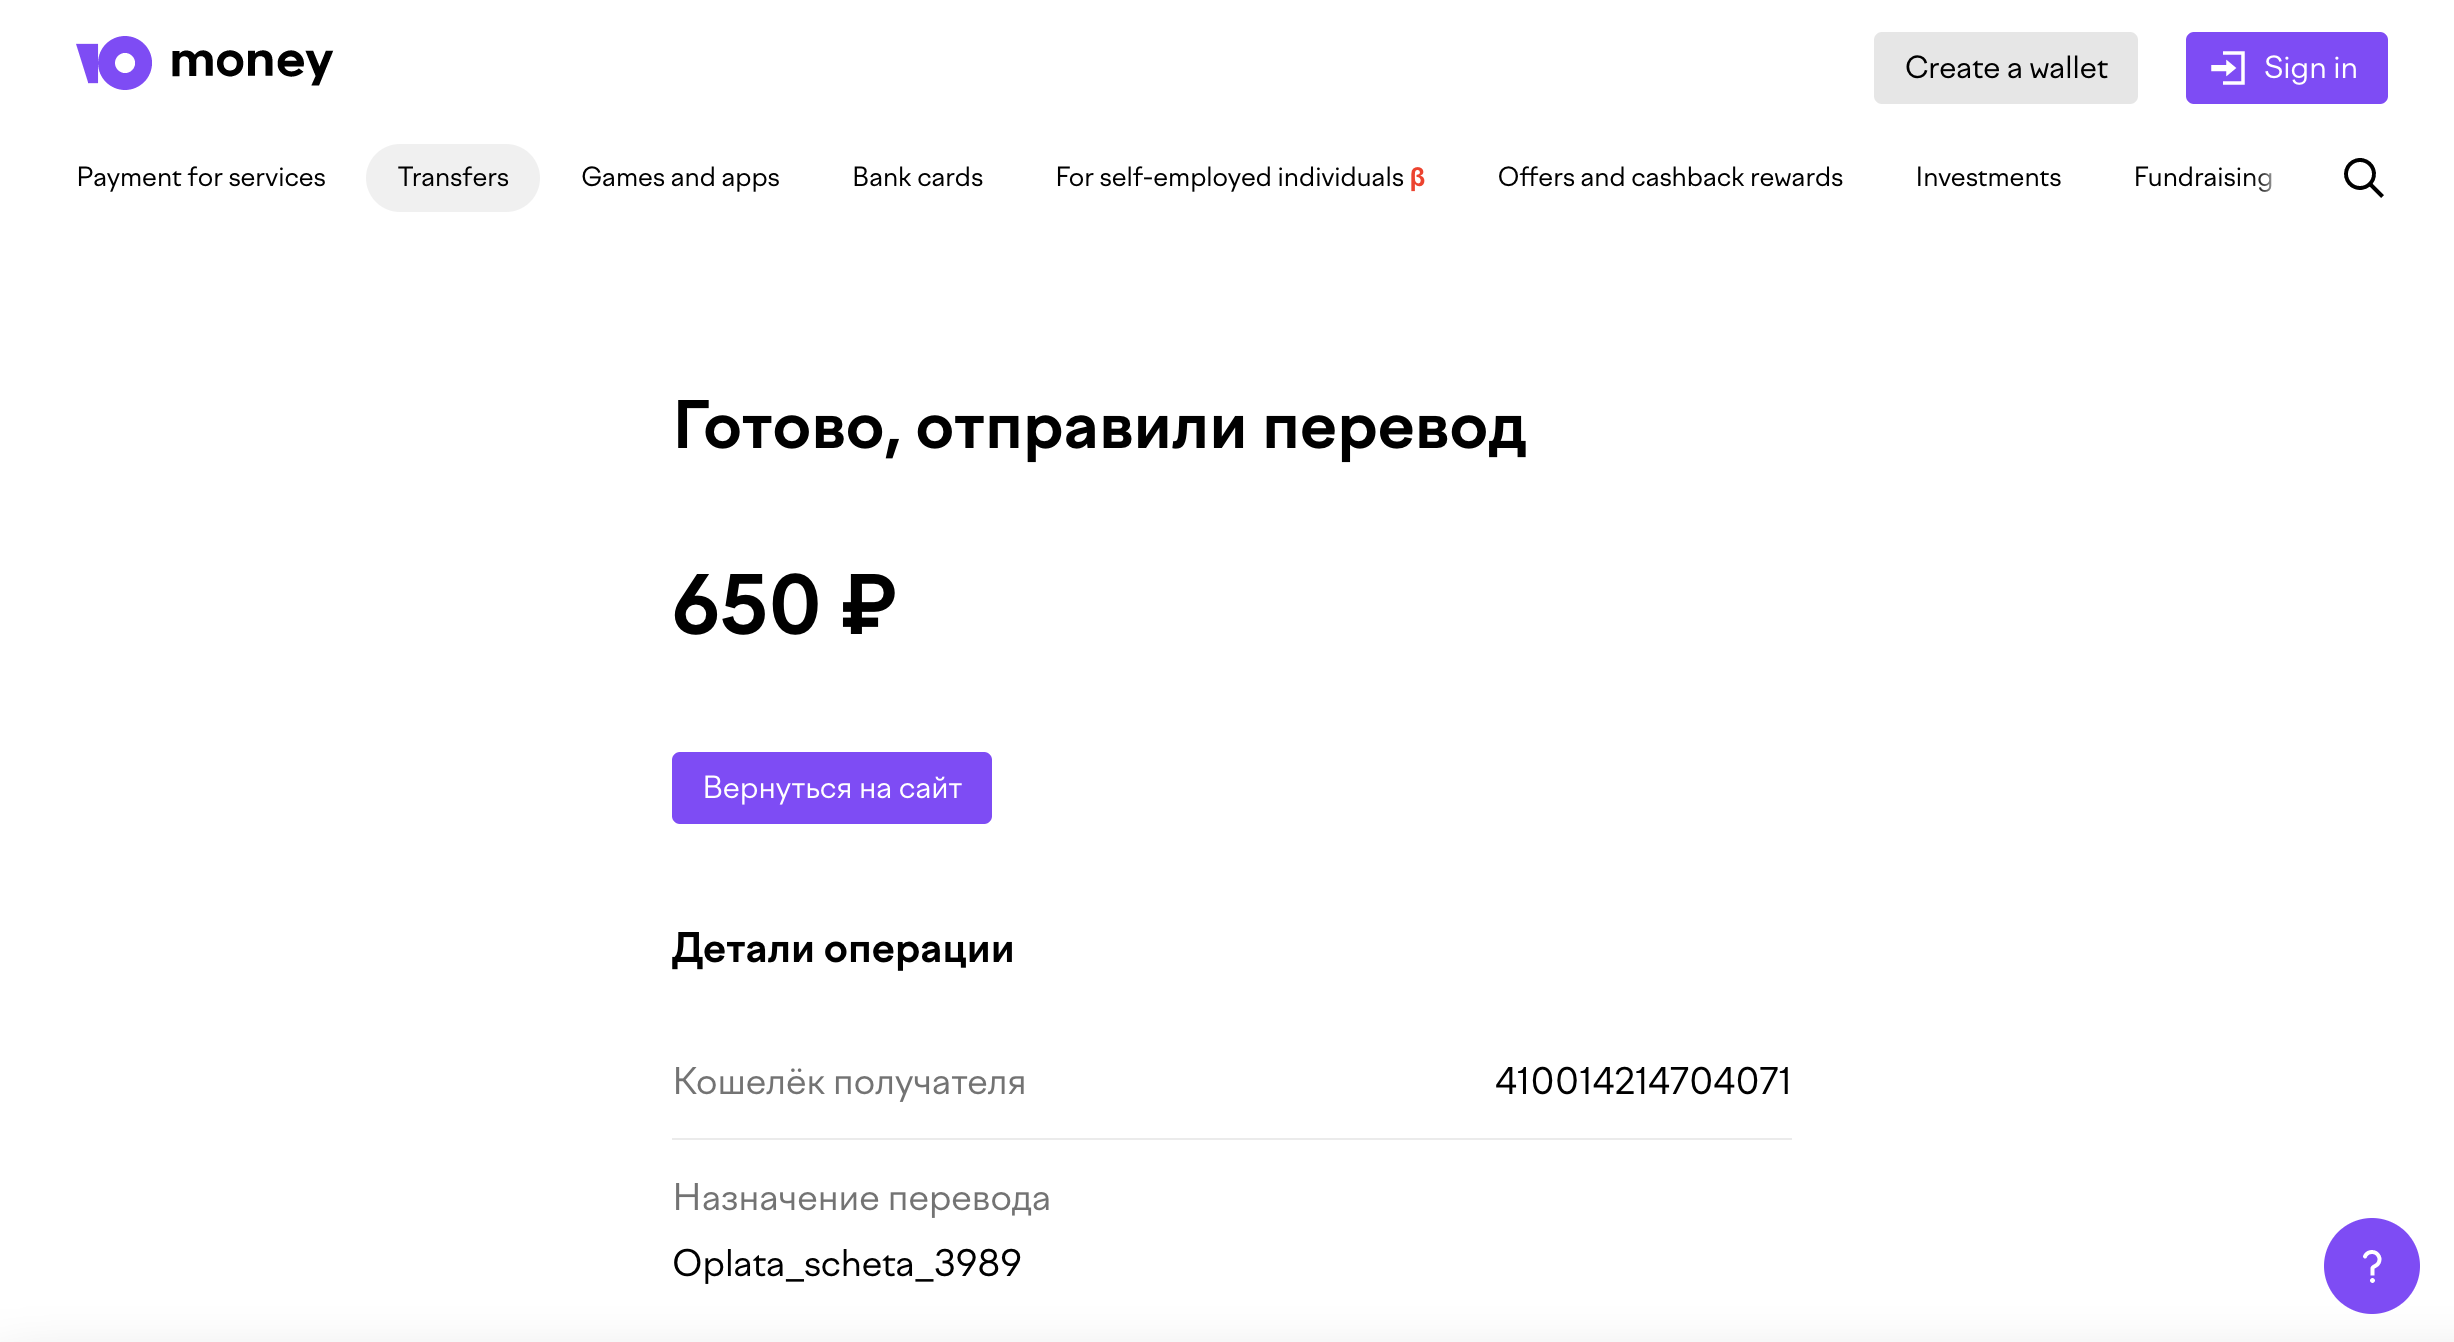The height and width of the screenshot is (1342, 2454).
Task: Open the Bank cards section
Action: (917, 177)
